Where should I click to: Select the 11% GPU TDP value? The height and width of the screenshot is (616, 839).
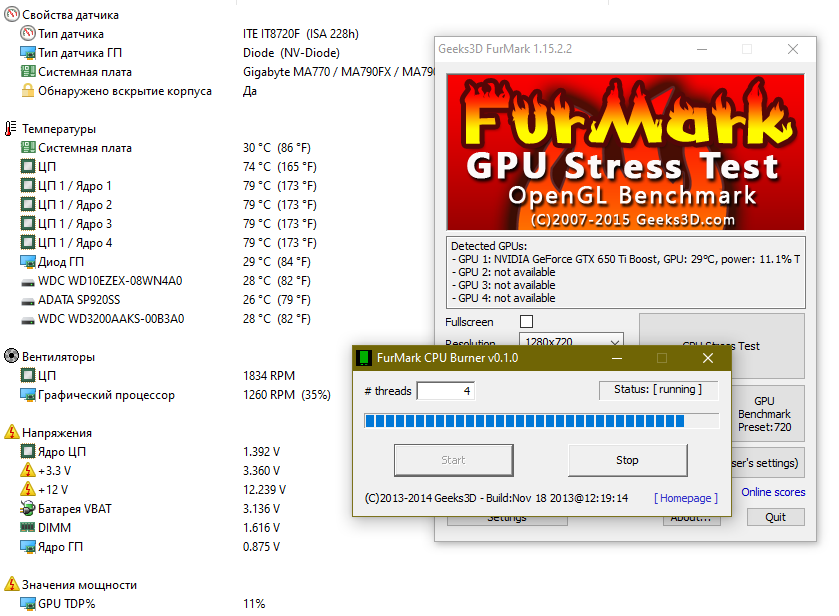tap(254, 604)
